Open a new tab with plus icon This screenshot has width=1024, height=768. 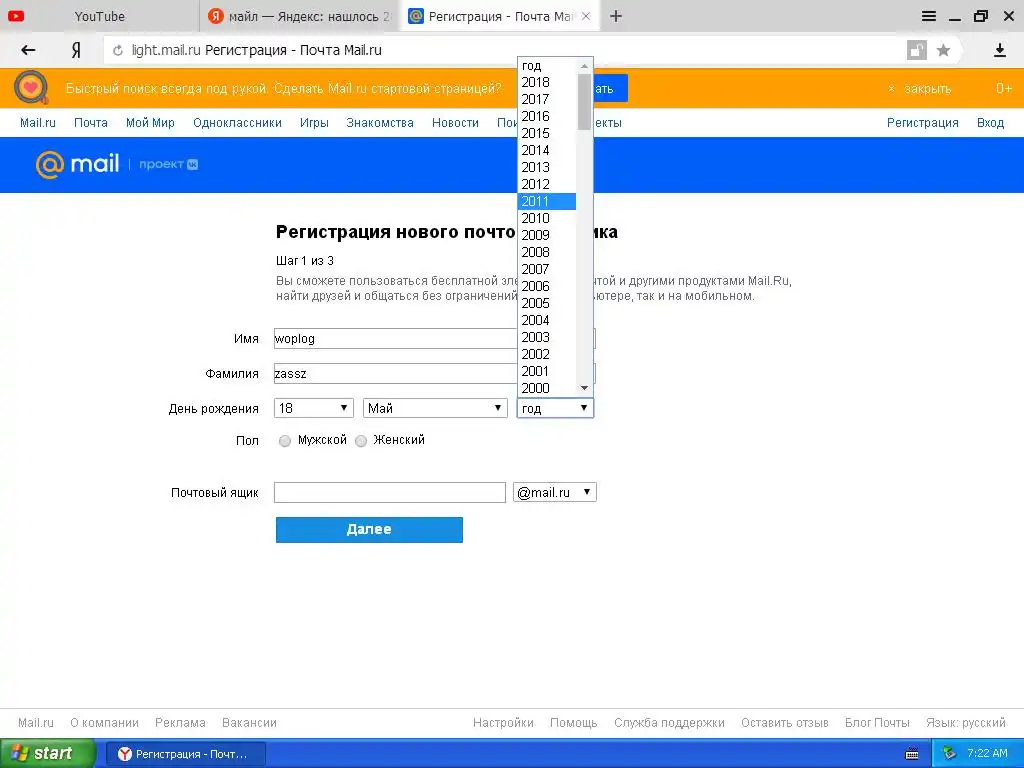click(616, 16)
